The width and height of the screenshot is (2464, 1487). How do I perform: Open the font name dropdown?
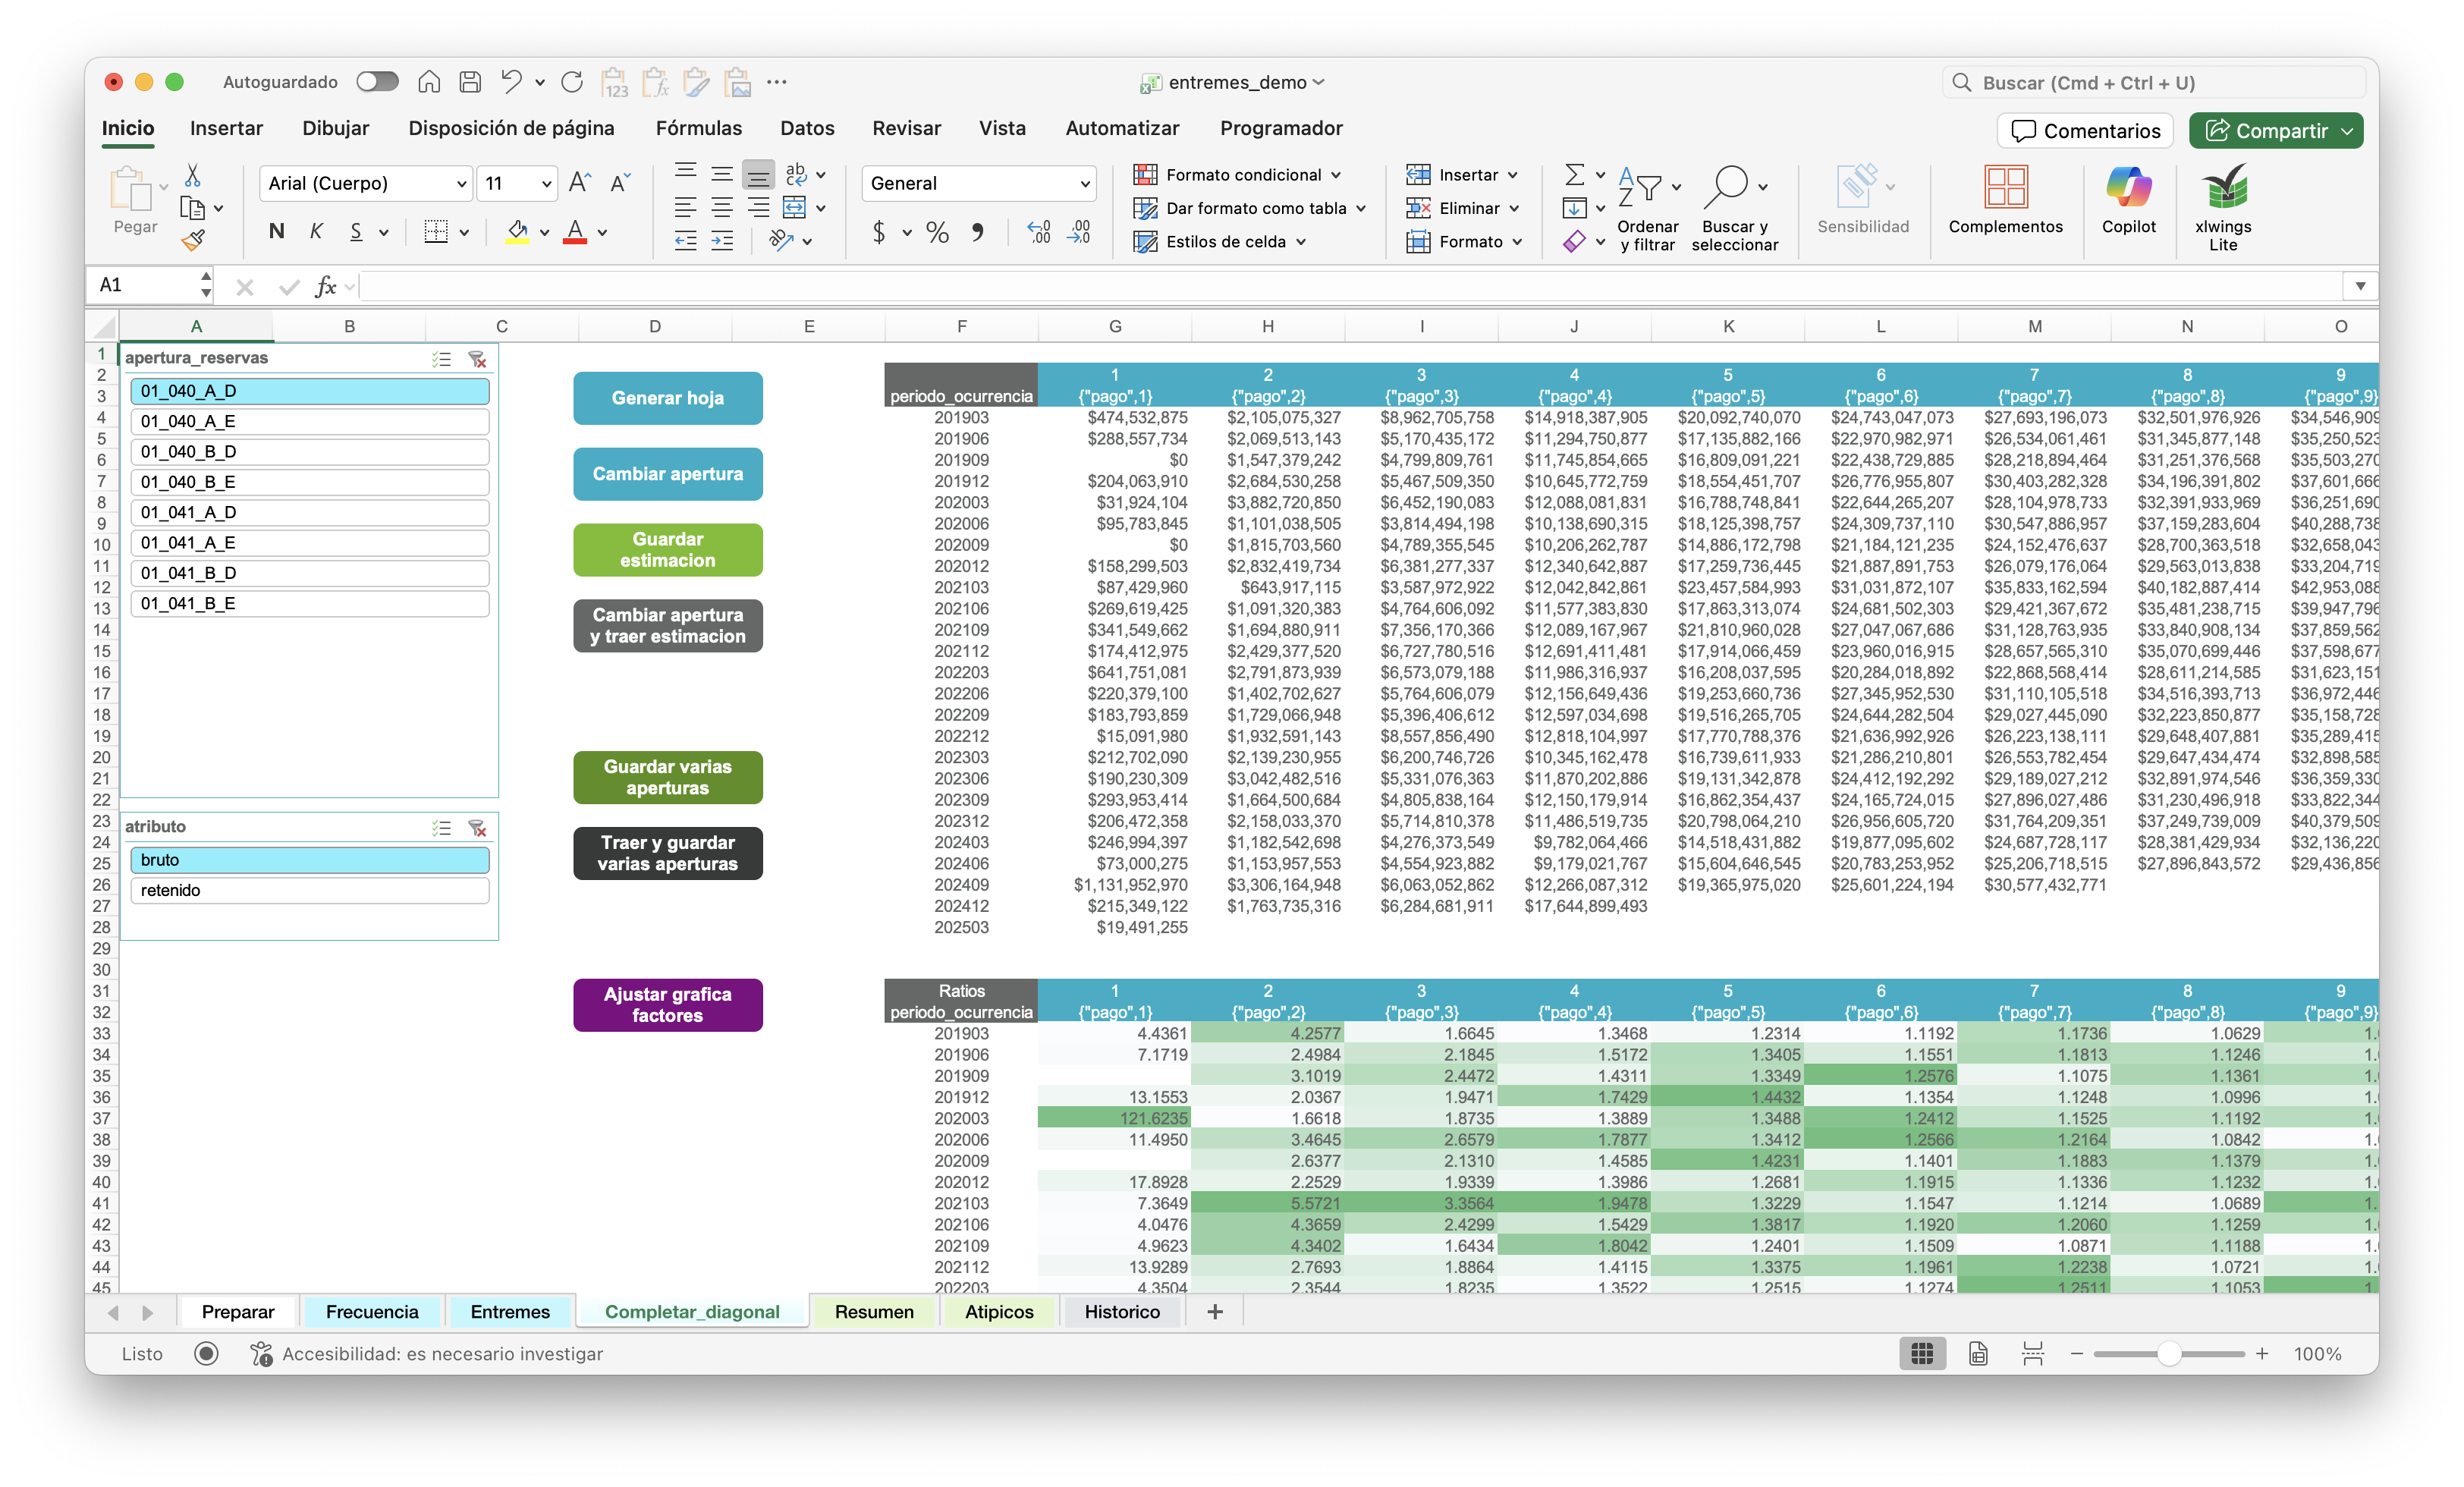[461, 184]
